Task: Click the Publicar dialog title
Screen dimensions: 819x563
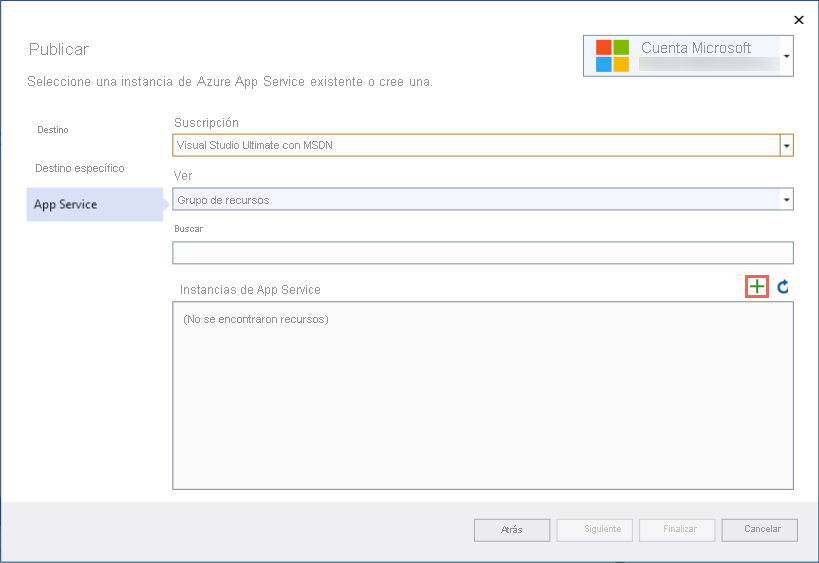Action: (58, 49)
